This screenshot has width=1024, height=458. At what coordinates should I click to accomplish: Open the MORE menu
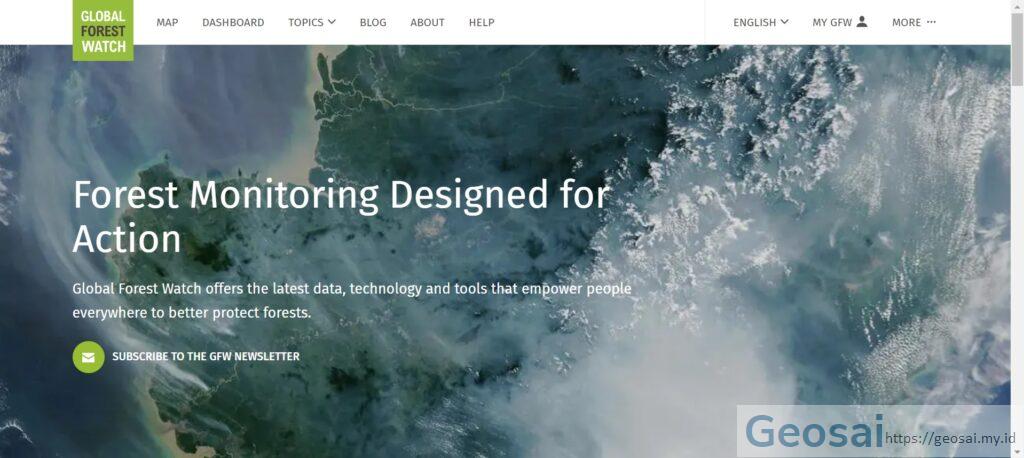coord(906,22)
